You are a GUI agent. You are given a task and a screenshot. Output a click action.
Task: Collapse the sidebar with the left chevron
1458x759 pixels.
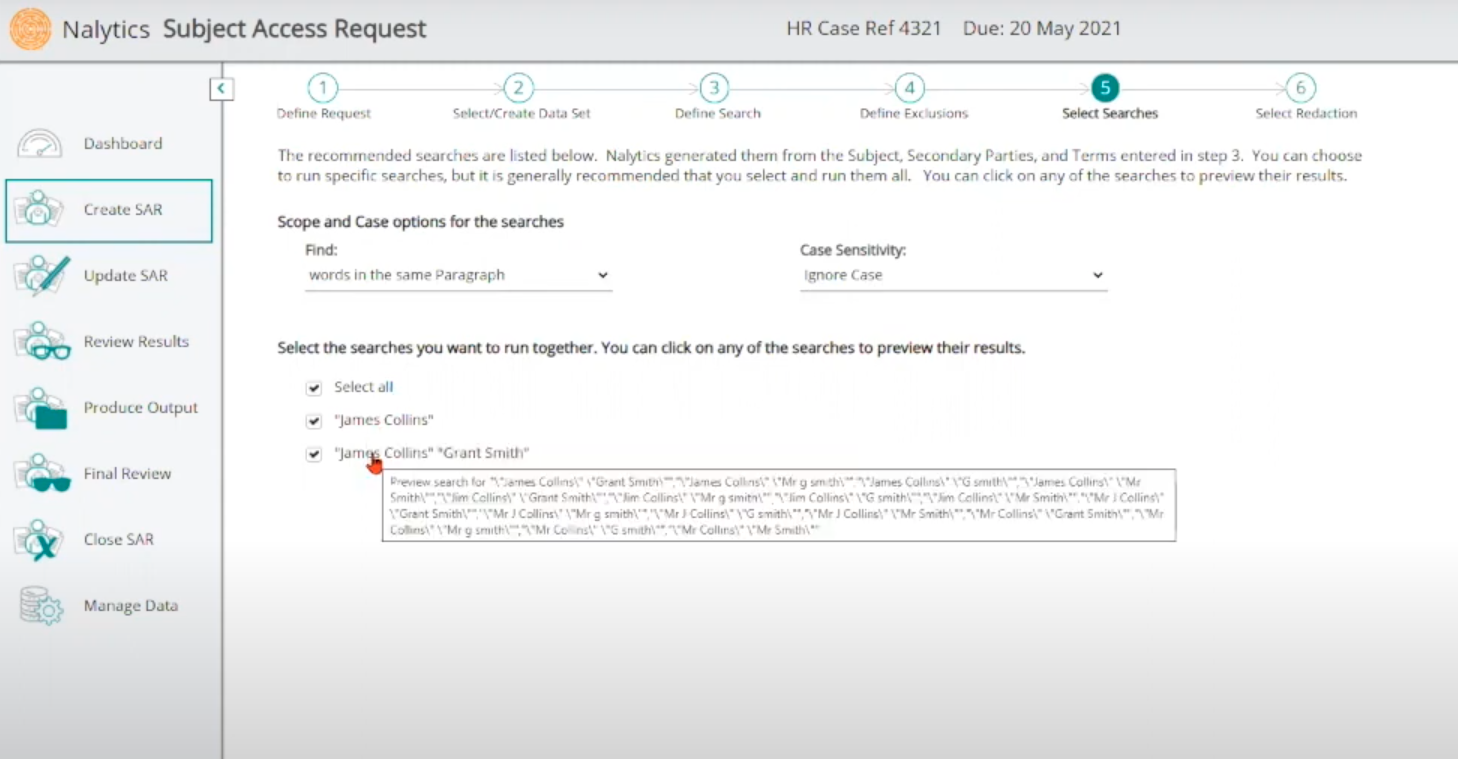[222, 88]
